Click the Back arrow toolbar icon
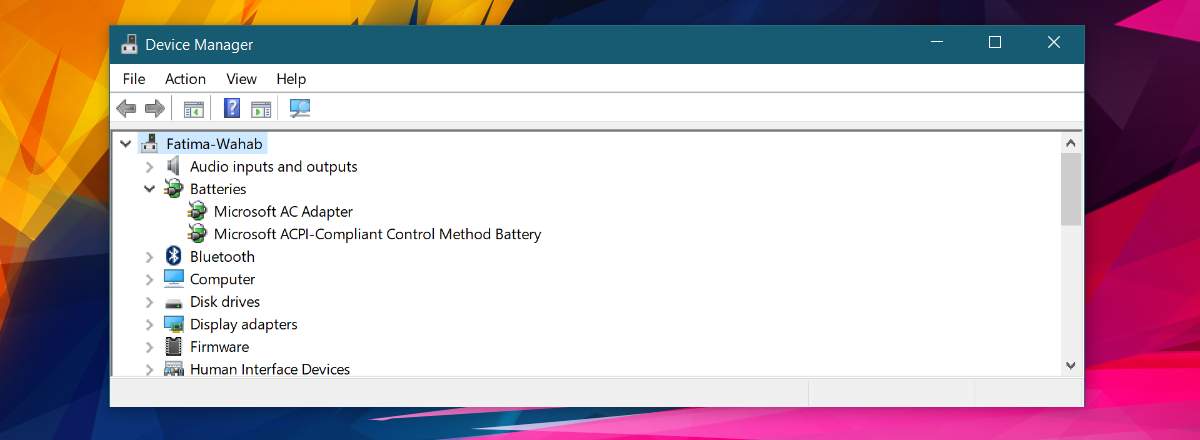The height and width of the screenshot is (440, 1200). [x=126, y=108]
